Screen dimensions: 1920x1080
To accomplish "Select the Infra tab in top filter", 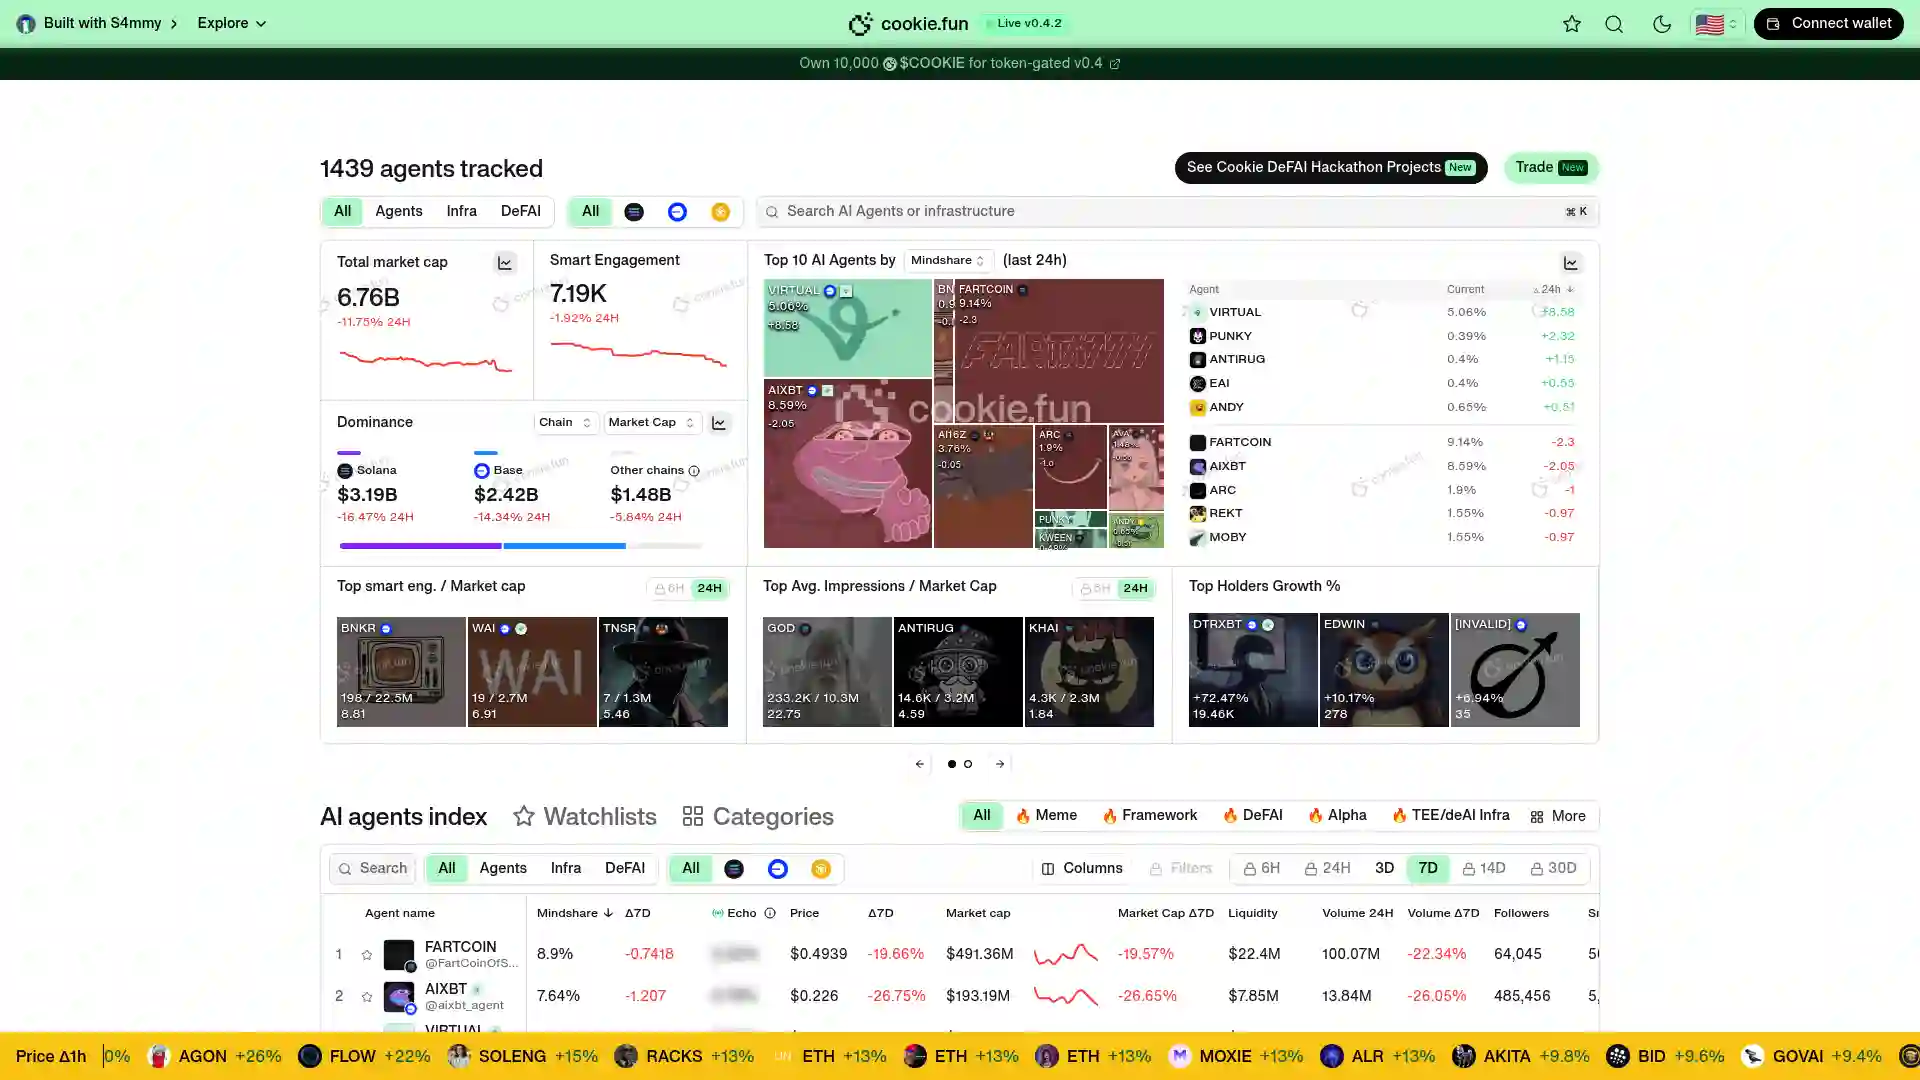I will click(461, 211).
